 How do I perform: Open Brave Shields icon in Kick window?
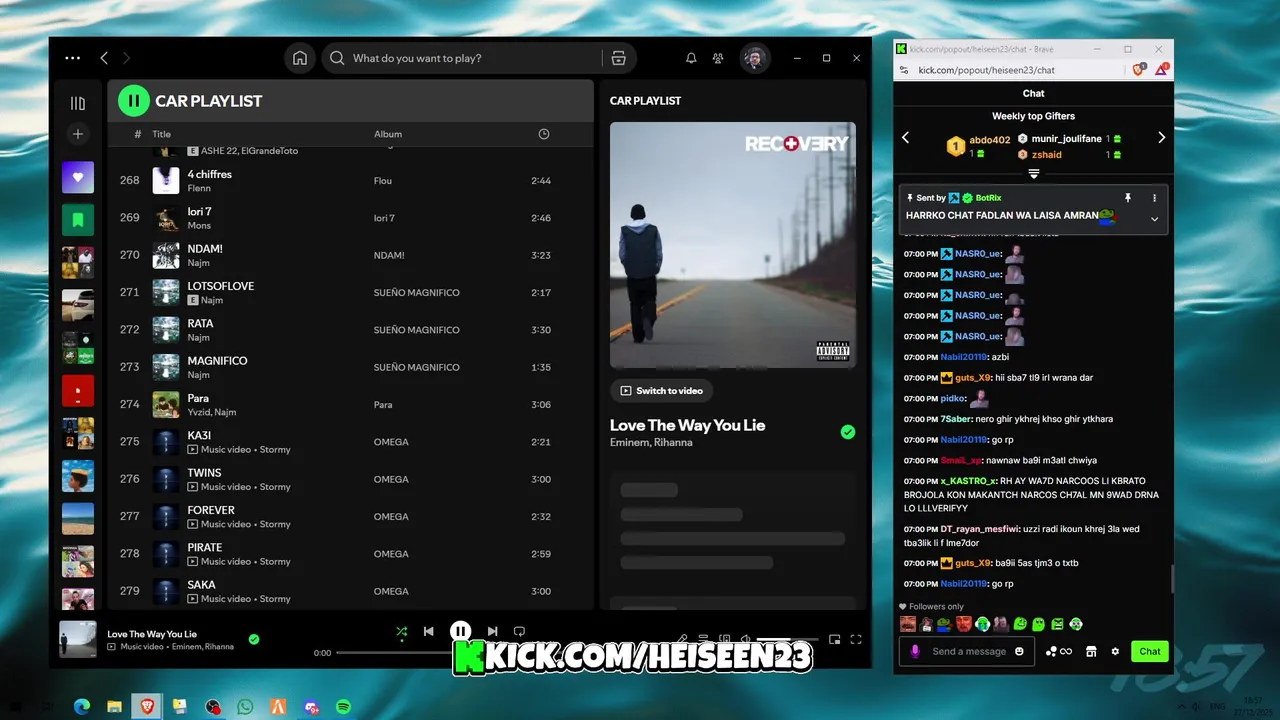[1138, 70]
